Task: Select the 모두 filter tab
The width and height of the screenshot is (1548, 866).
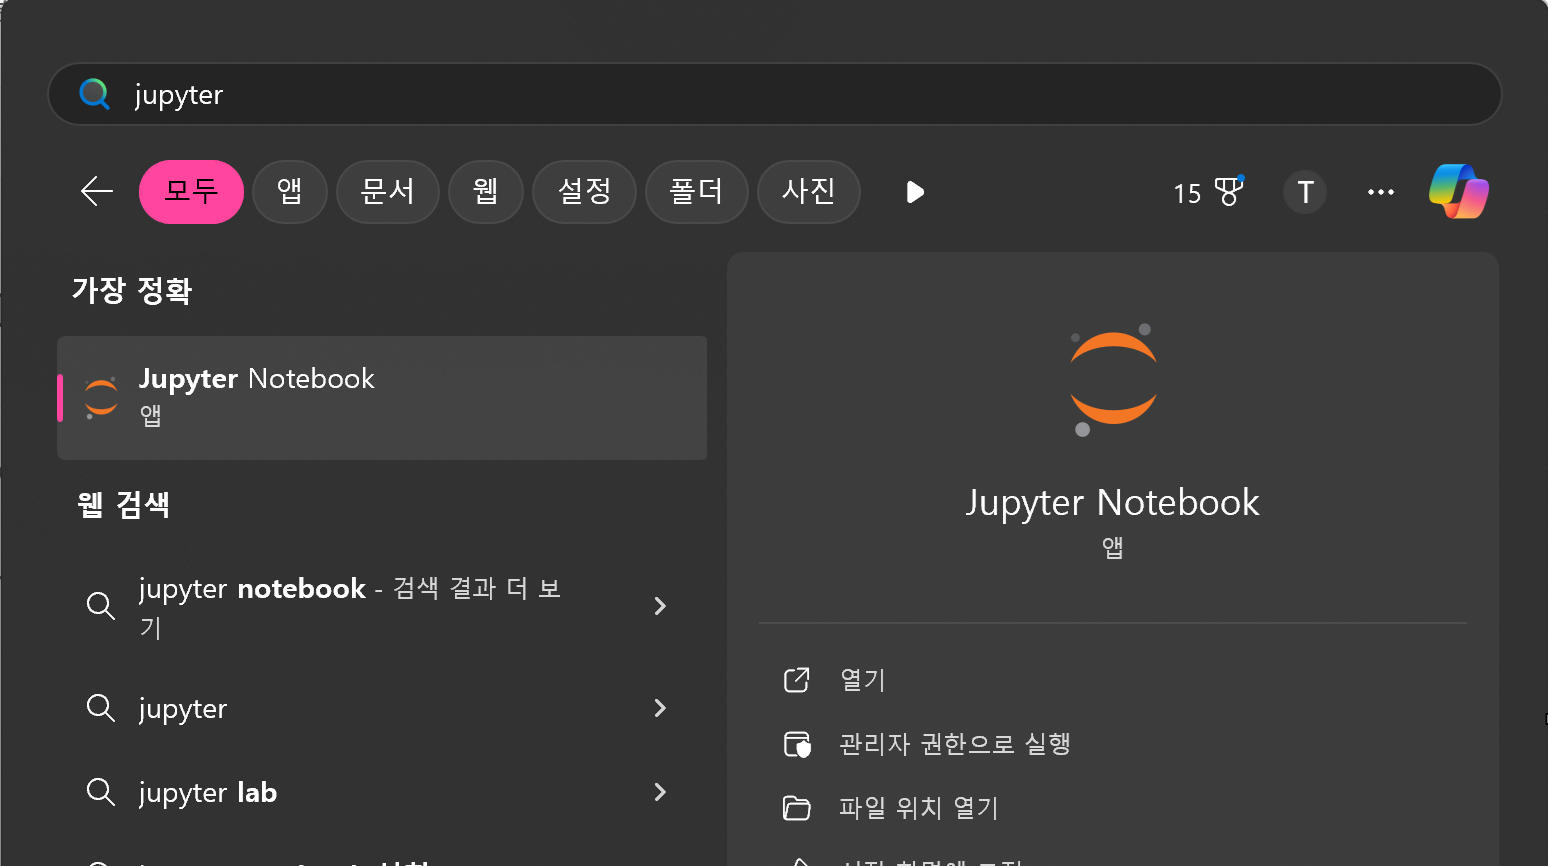Action: coord(191,191)
